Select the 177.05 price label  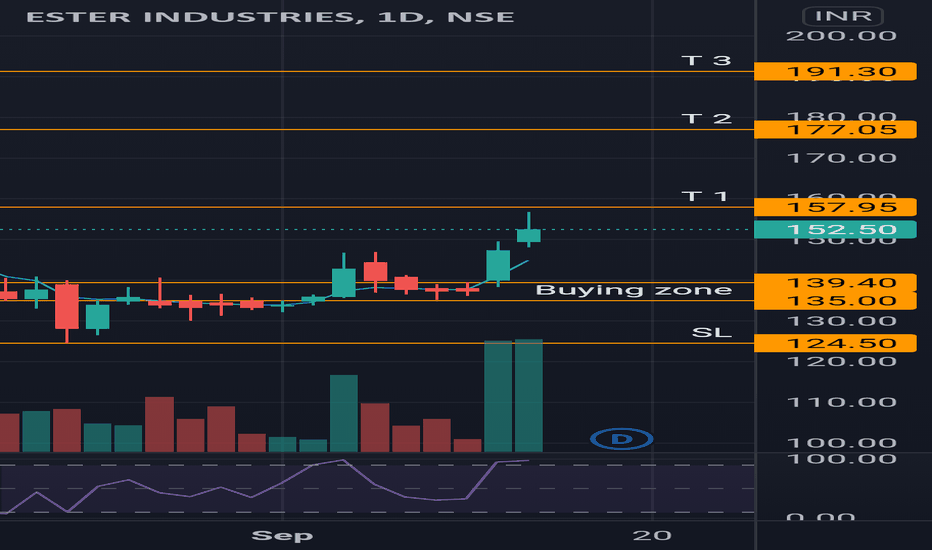click(x=835, y=130)
